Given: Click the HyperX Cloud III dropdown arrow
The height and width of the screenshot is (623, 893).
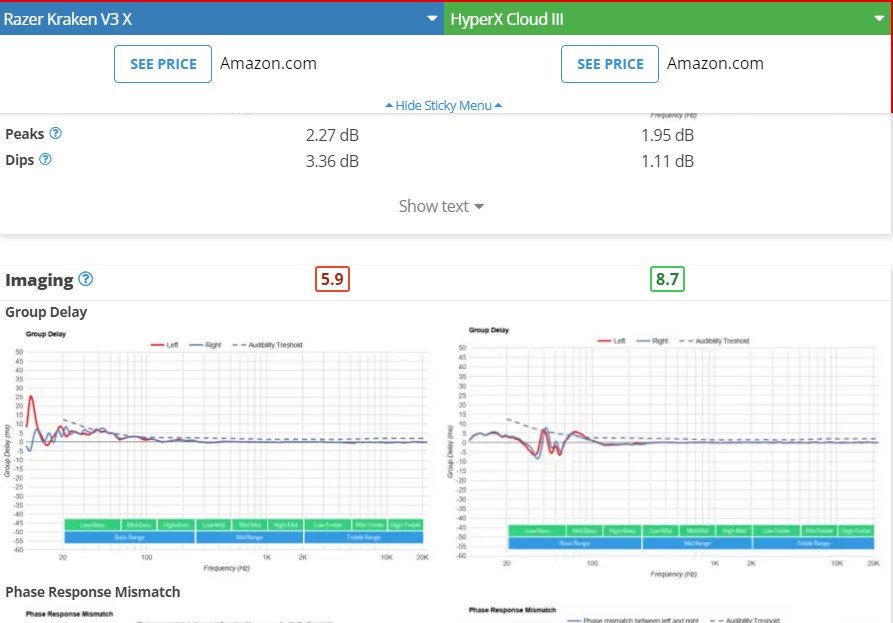Looking at the screenshot, I should (879, 19).
